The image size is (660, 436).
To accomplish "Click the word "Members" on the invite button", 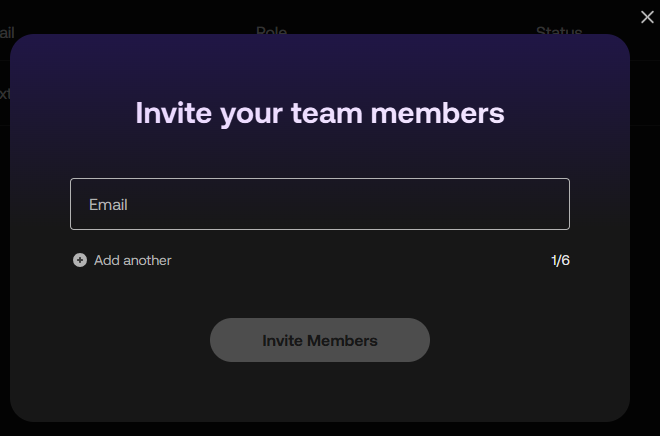I will pos(343,340).
